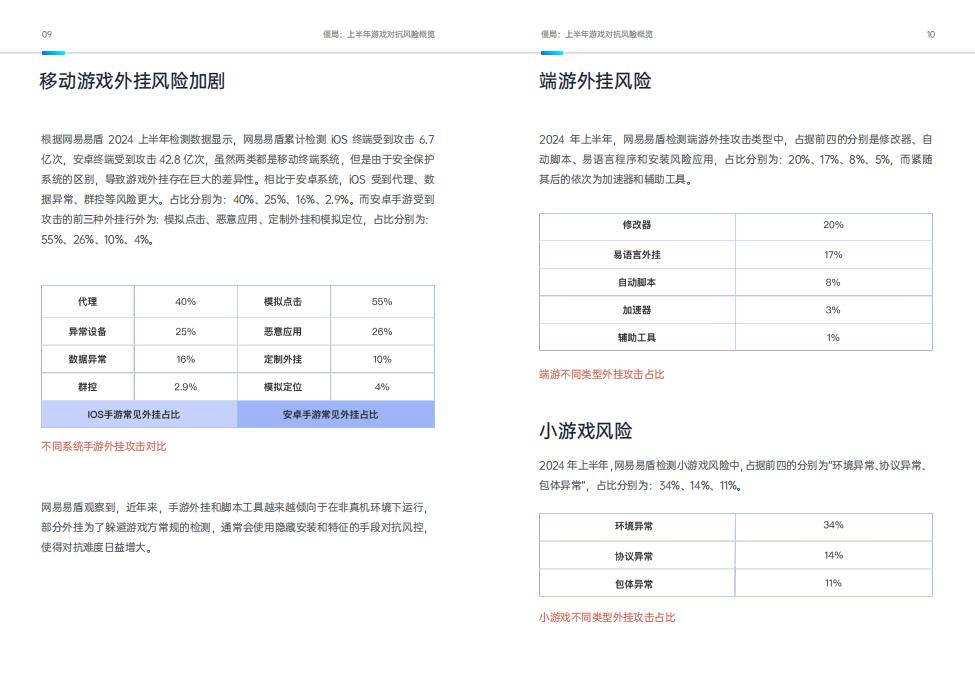The width and height of the screenshot is (975, 687).
Task: Select the 自动脚本 table cell
Action: tap(637, 282)
